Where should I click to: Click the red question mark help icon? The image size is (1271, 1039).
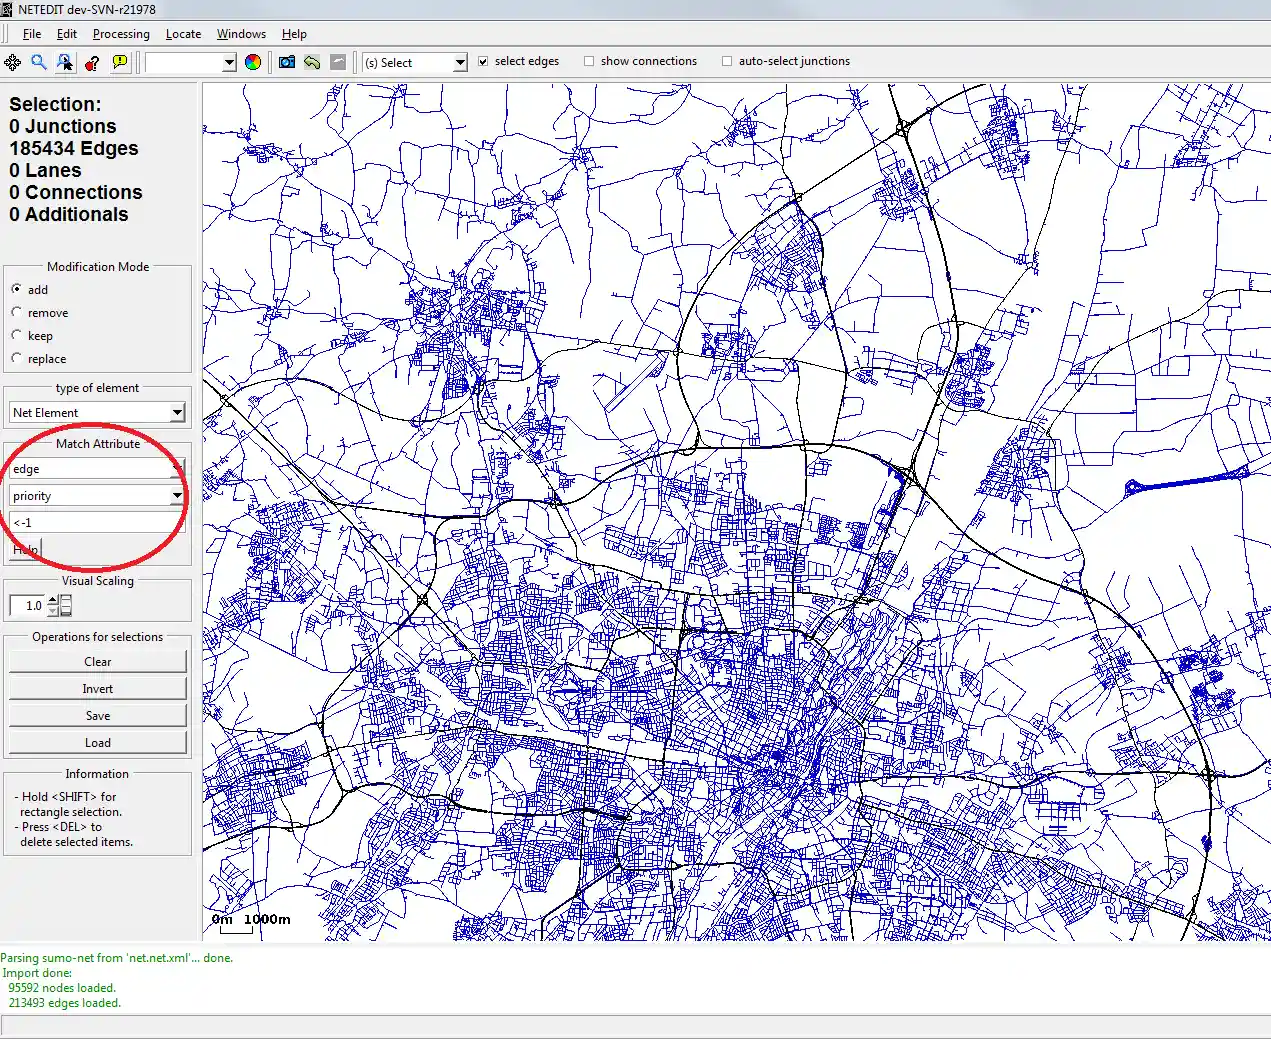coord(92,62)
